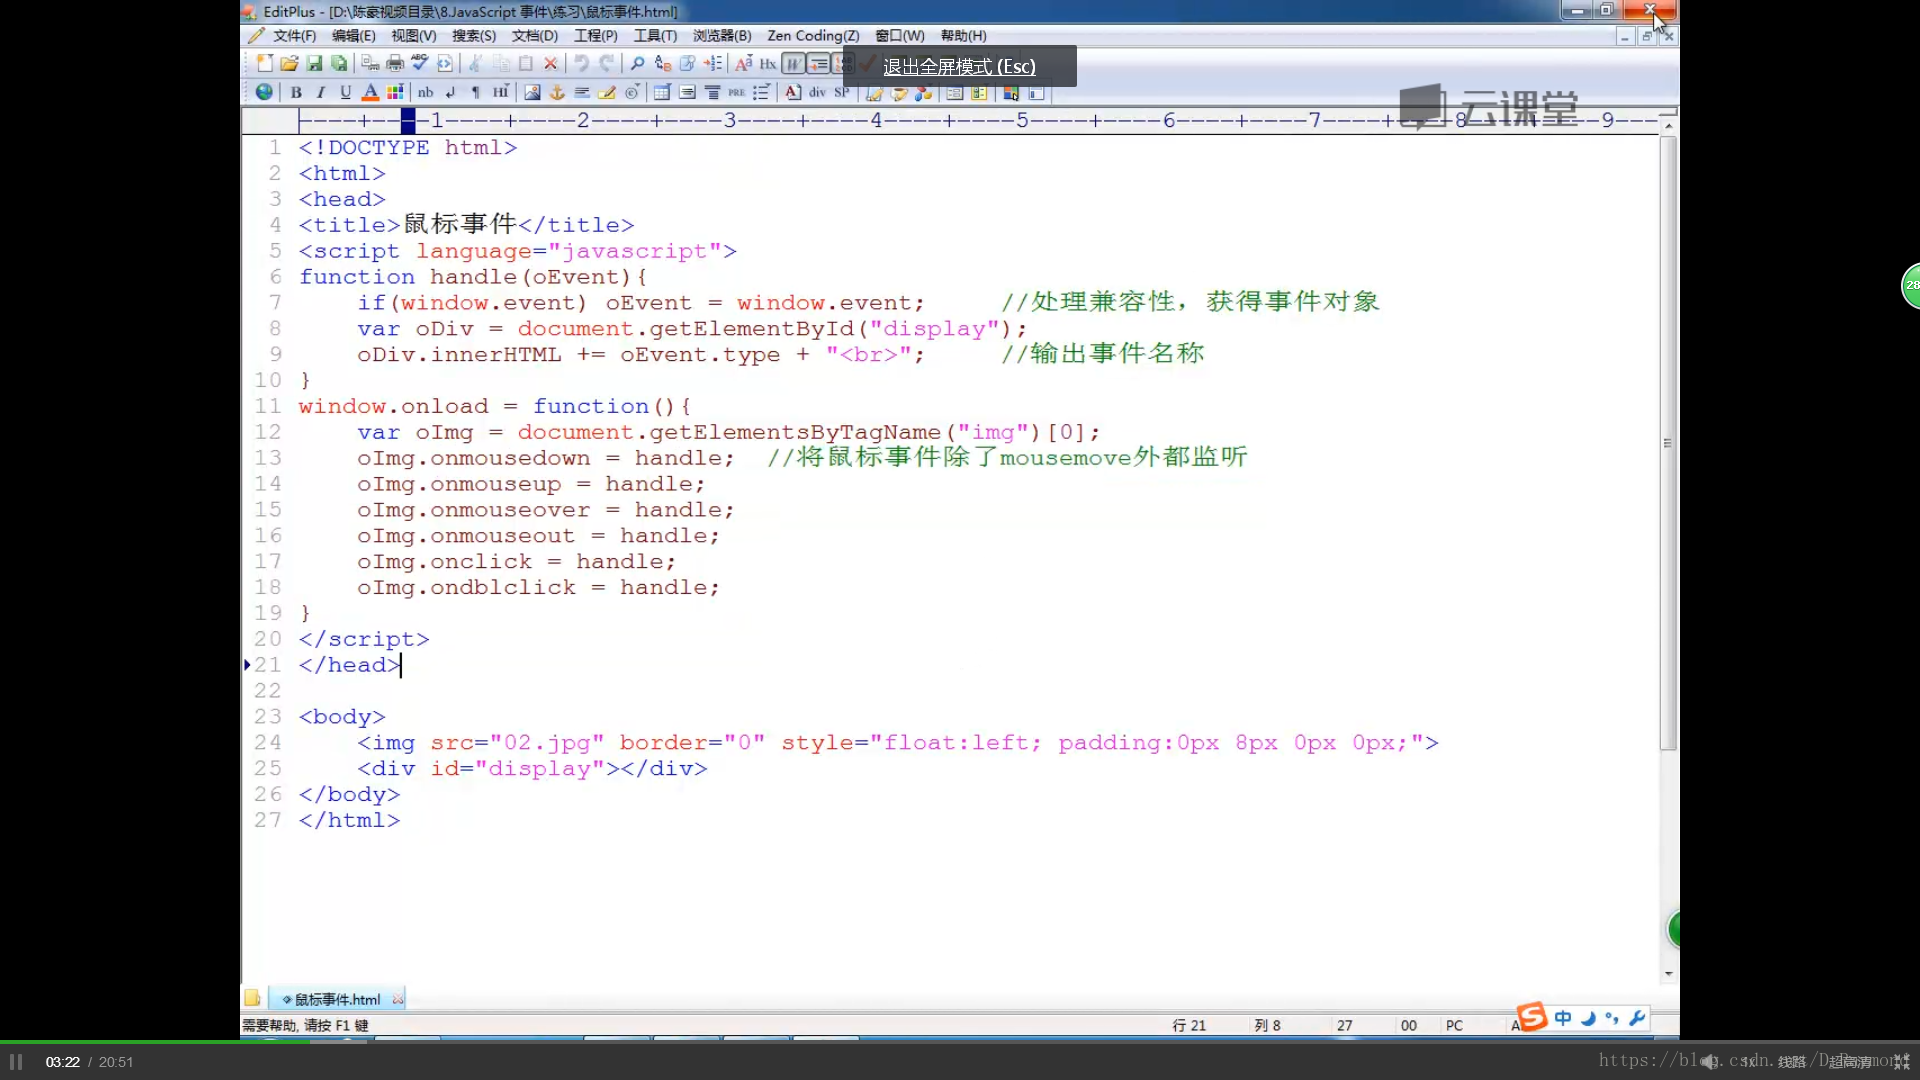Apply Bold with the B icon
This screenshot has height=1080, width=1920.
point(296,92)
